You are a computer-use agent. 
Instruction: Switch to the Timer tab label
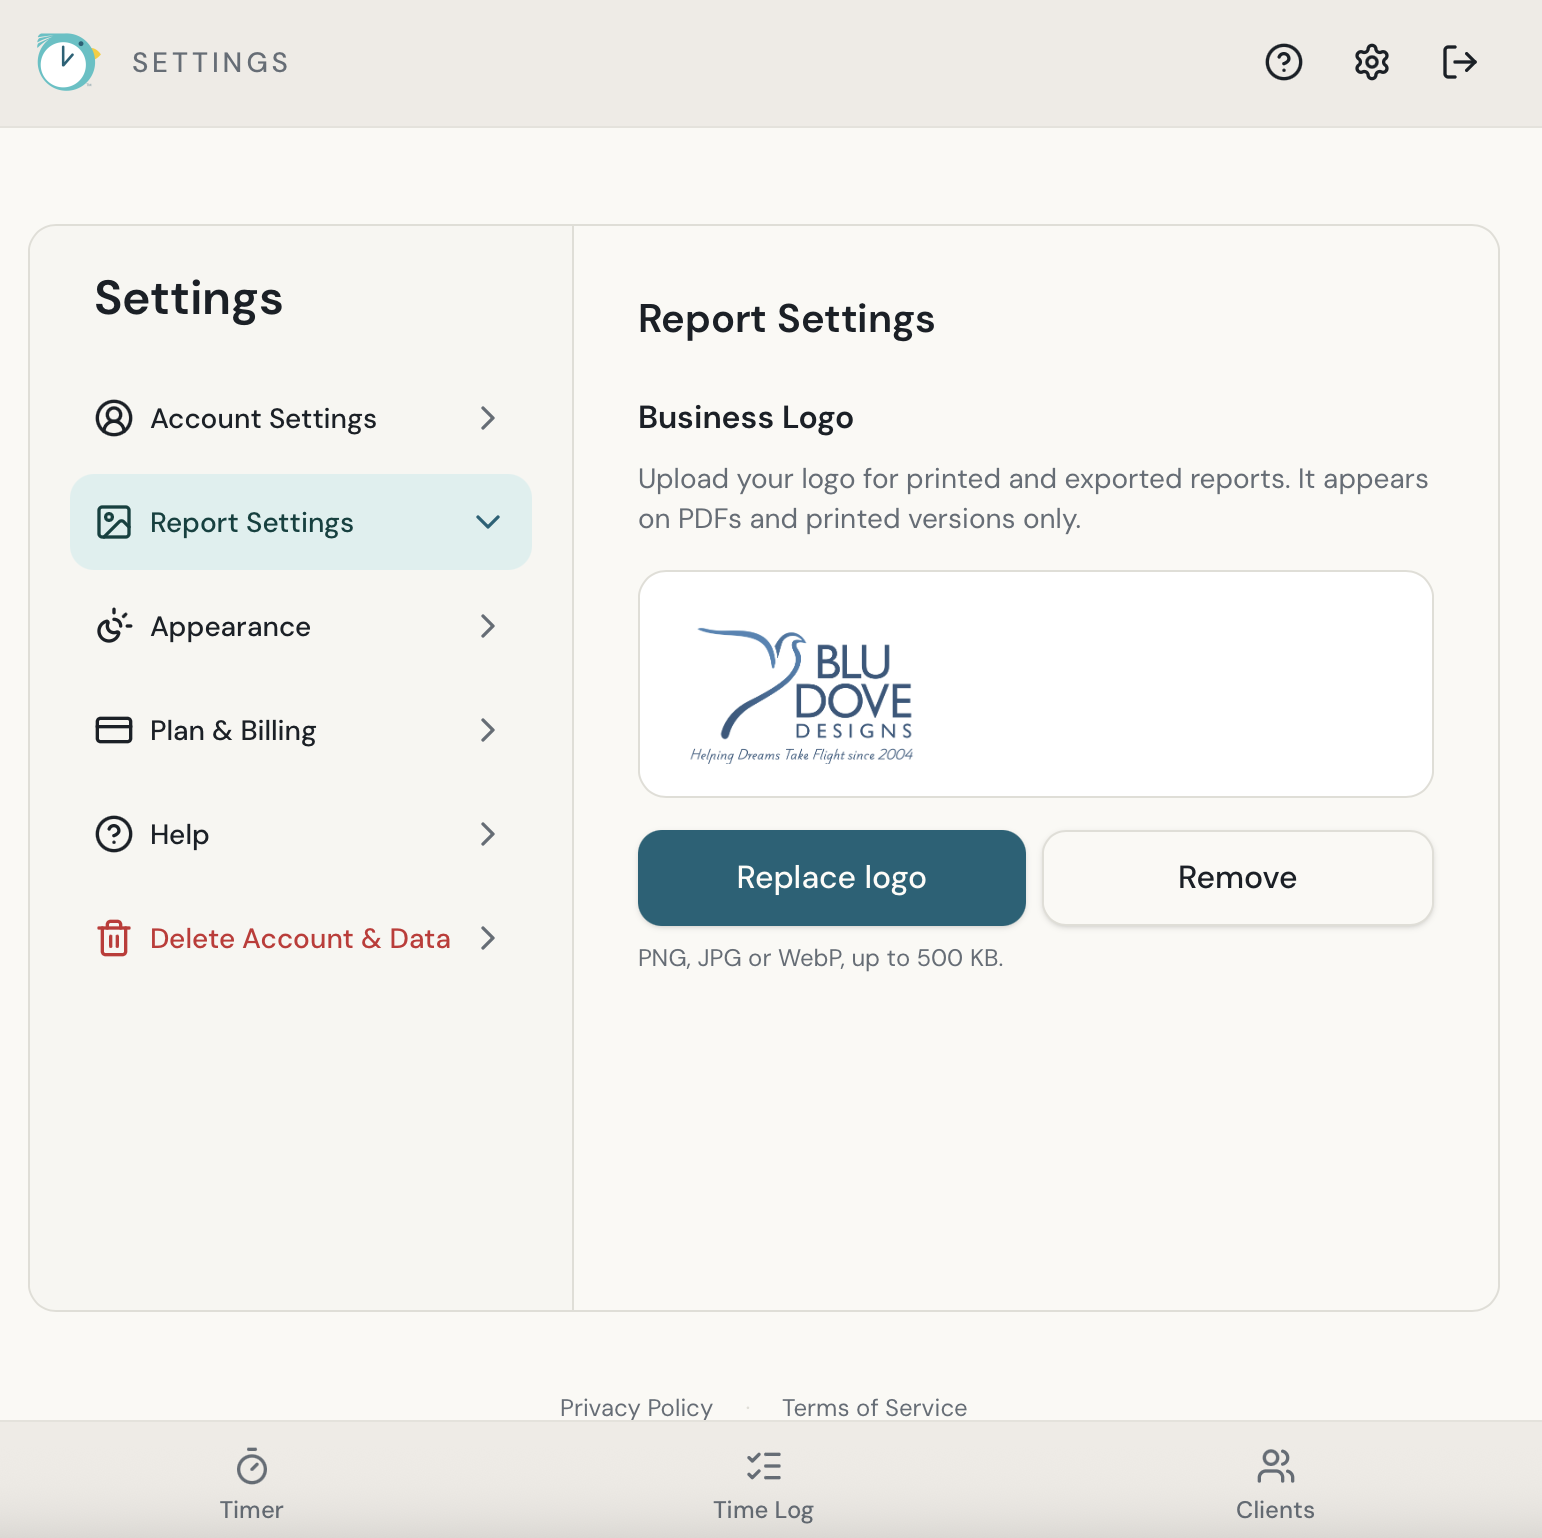pyautogui.click(x=252, y=1510)
